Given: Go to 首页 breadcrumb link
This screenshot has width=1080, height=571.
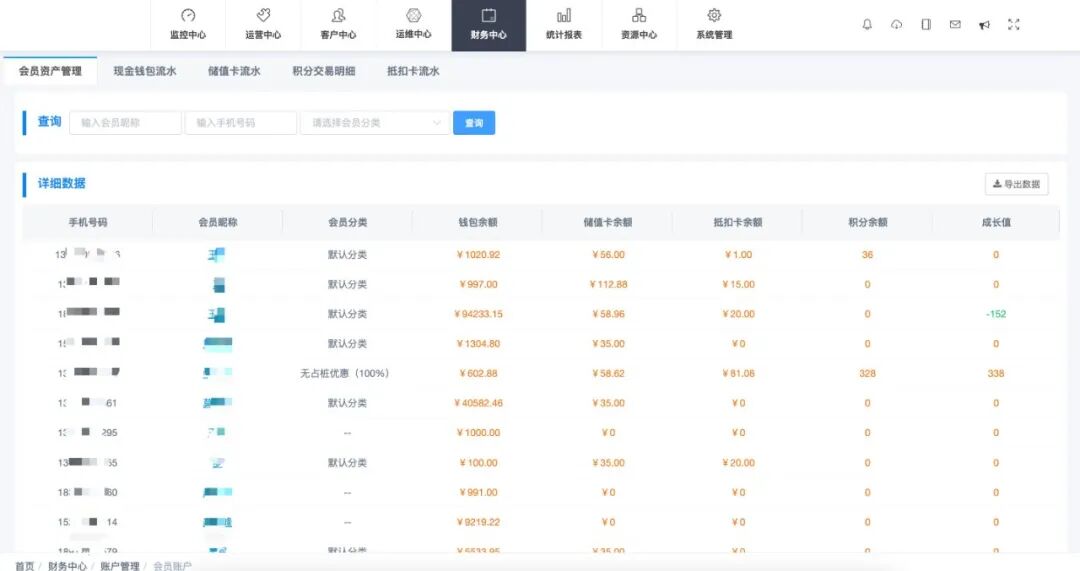Looking at the screenshot, I should pos(24,565).
